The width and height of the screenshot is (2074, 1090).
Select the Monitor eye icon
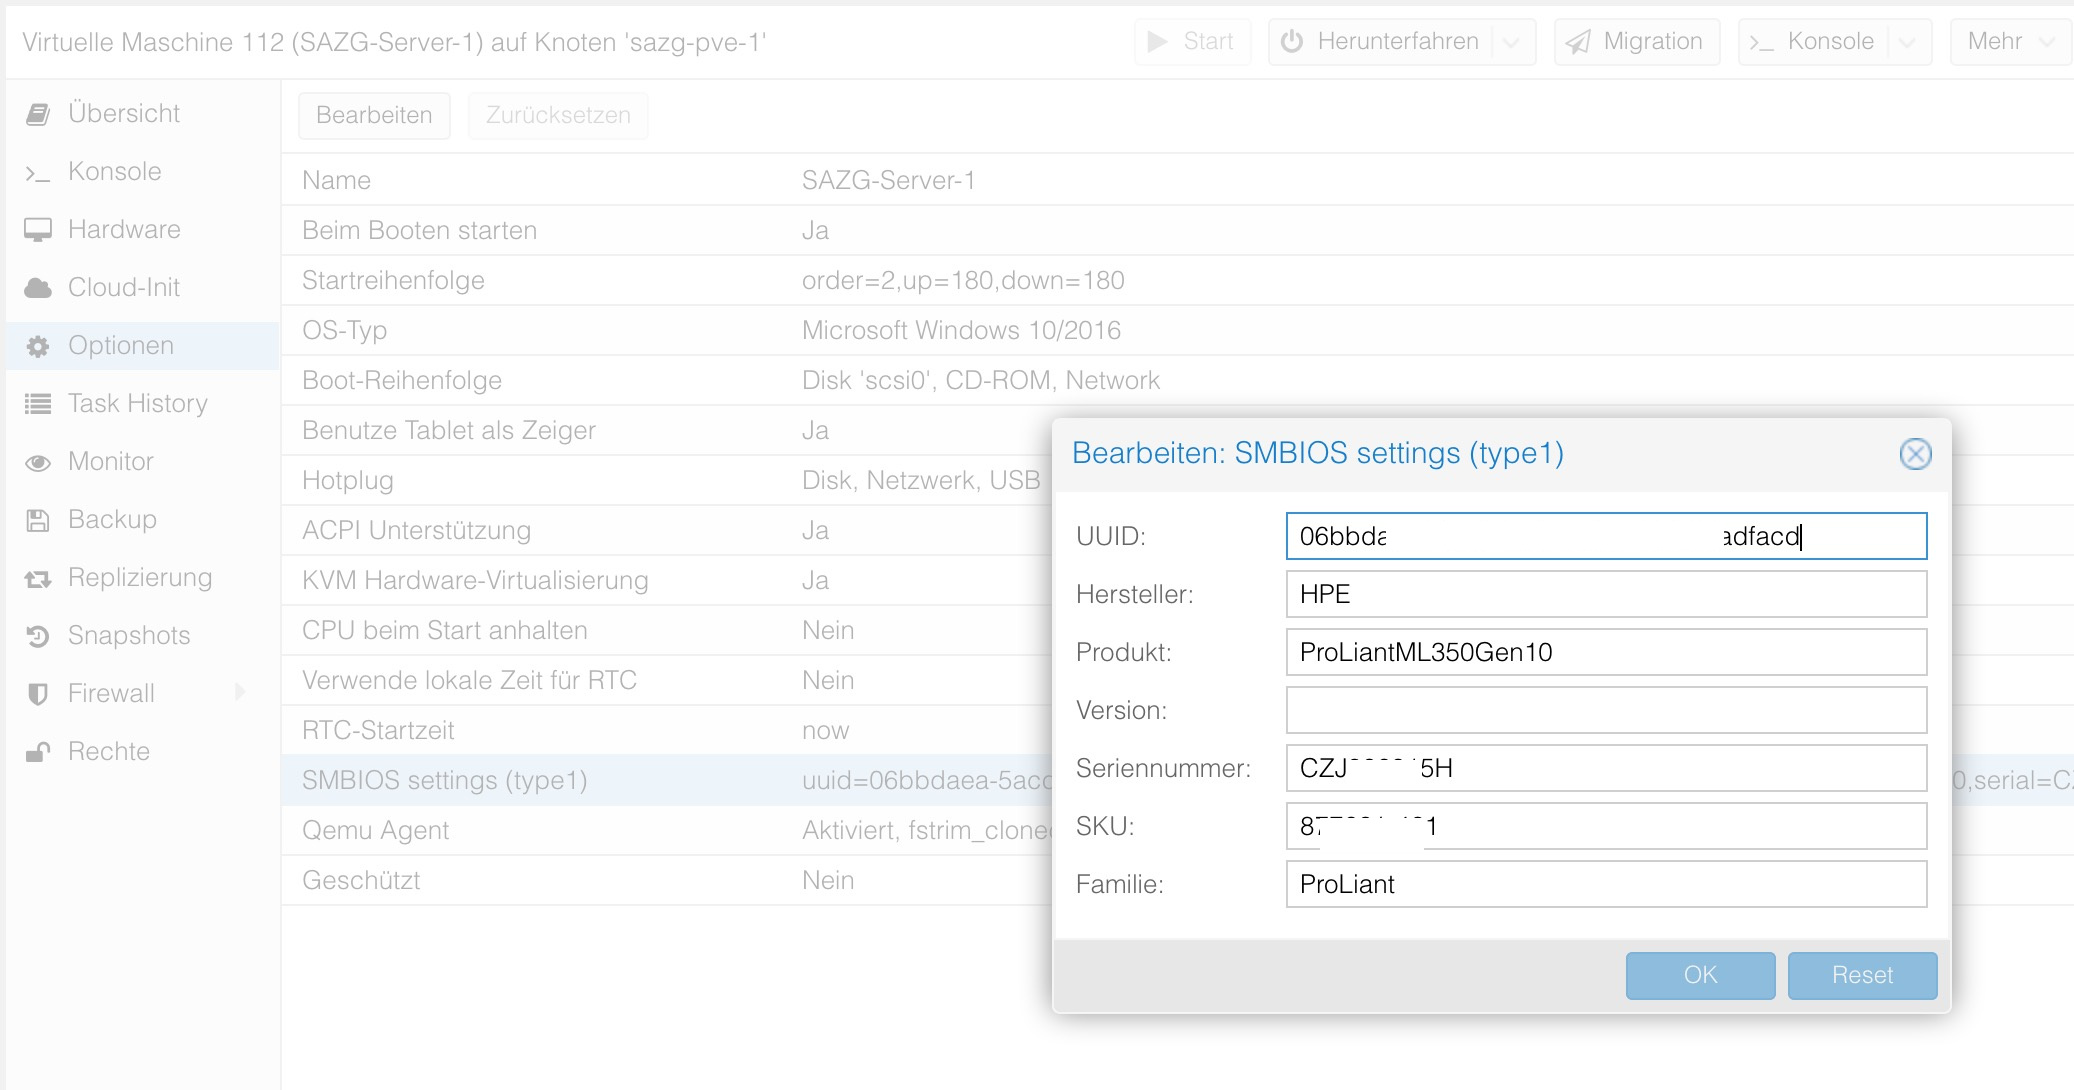[38, 462]
